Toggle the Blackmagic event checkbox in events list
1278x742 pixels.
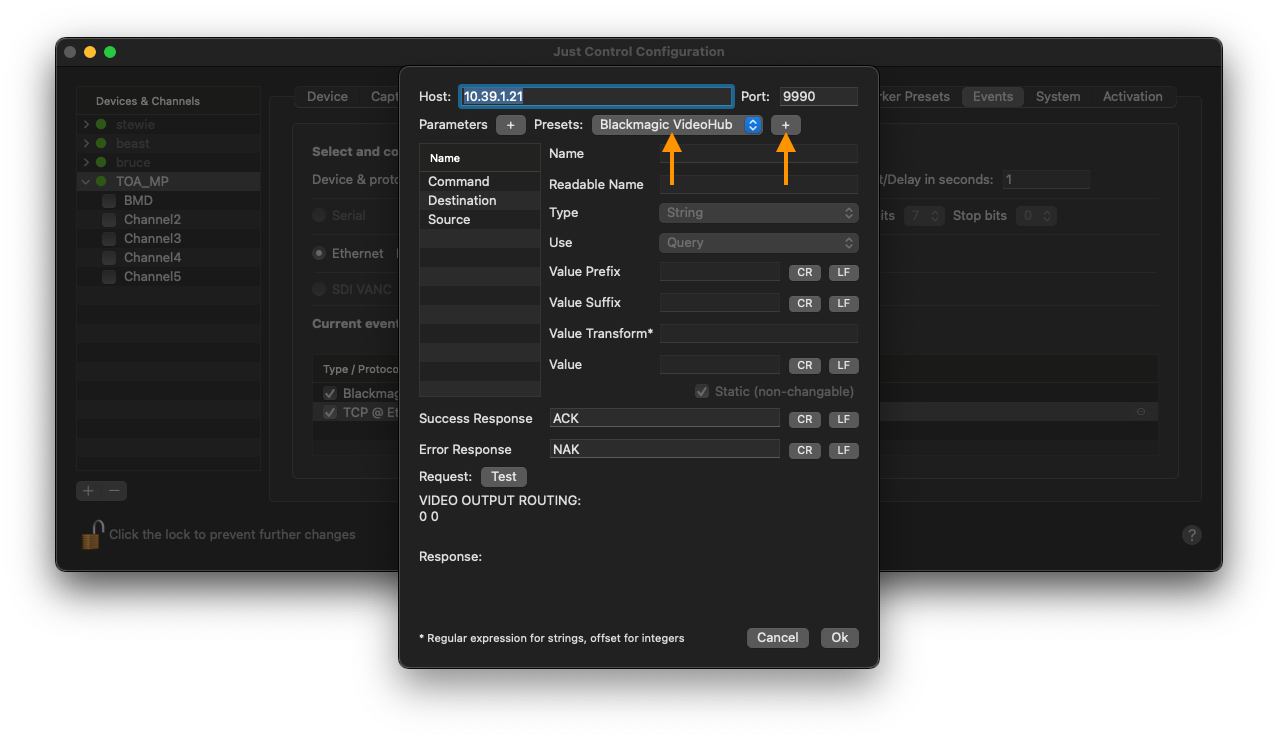tap(330, 394)
